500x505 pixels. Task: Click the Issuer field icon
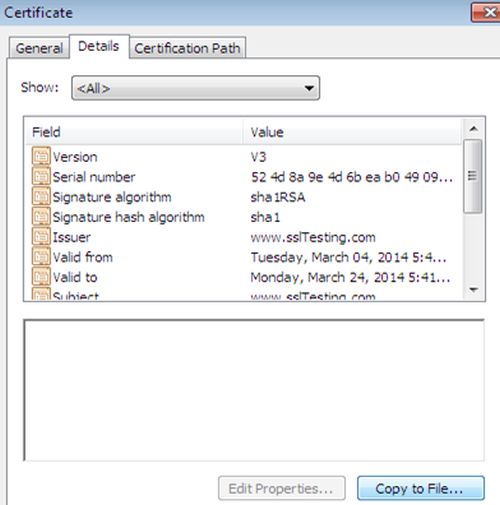tap(41, 236)
